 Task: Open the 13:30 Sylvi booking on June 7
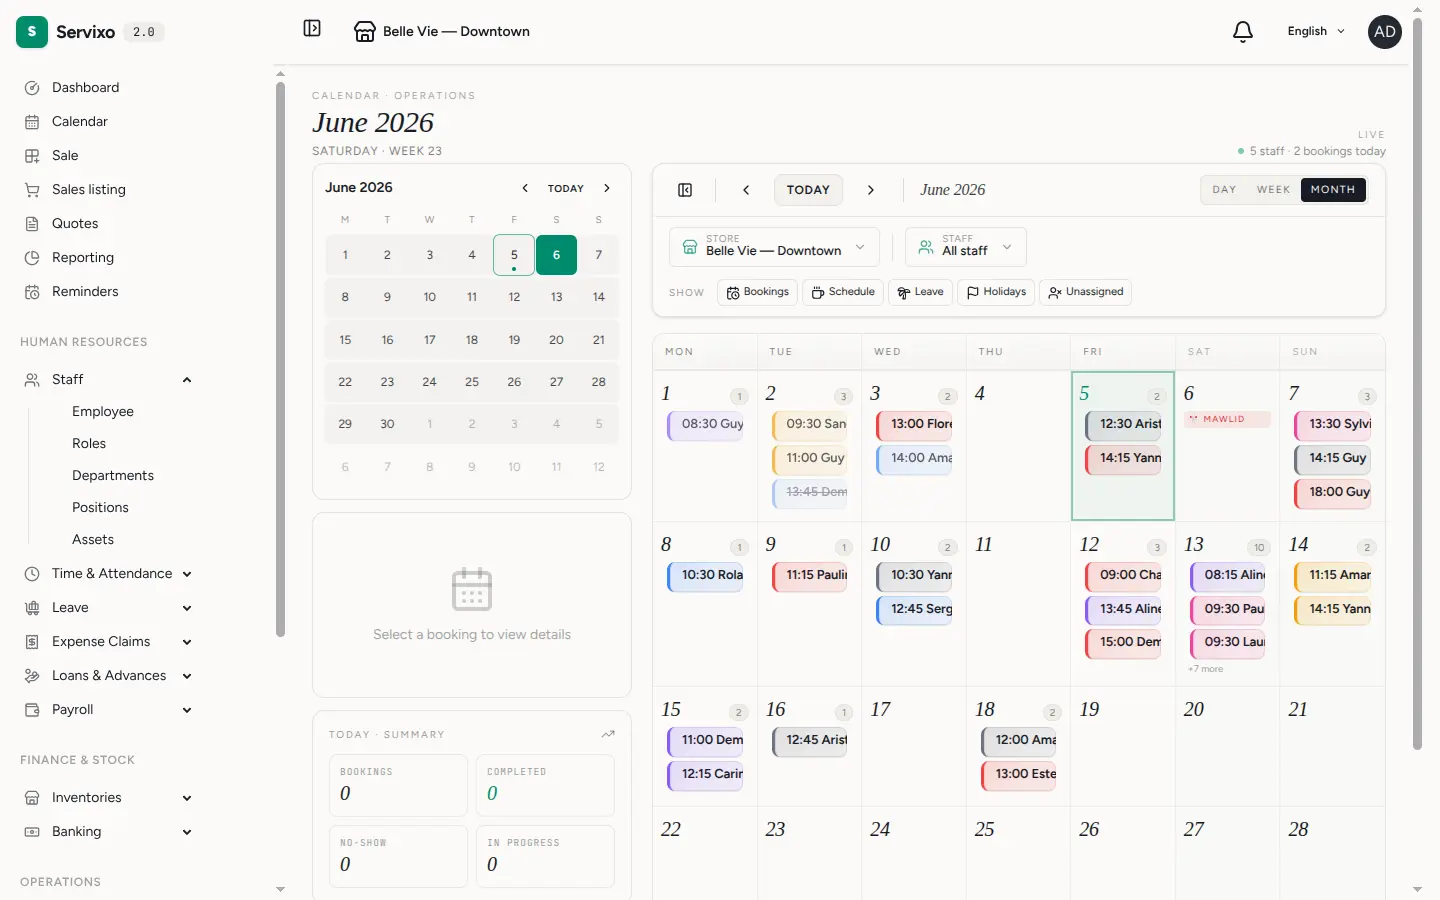1333,425
